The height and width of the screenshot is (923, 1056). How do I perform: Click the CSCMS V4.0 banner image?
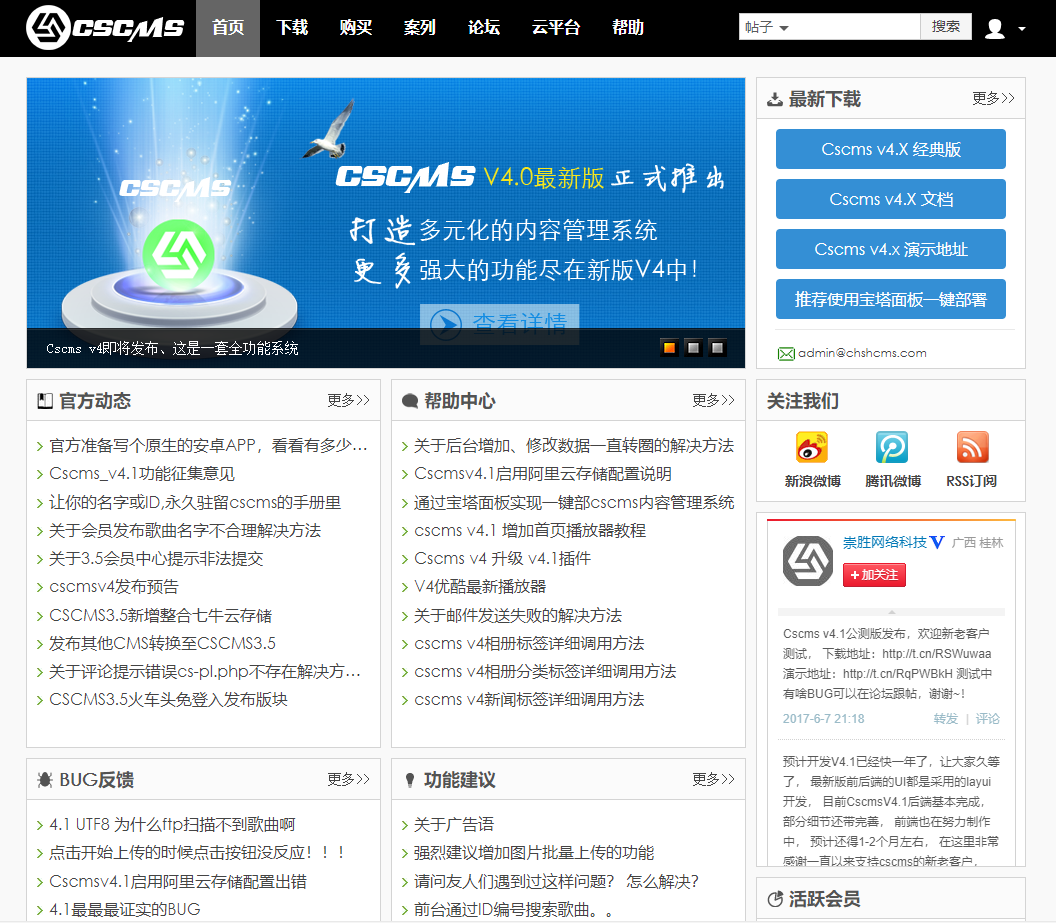coord(386,223)
